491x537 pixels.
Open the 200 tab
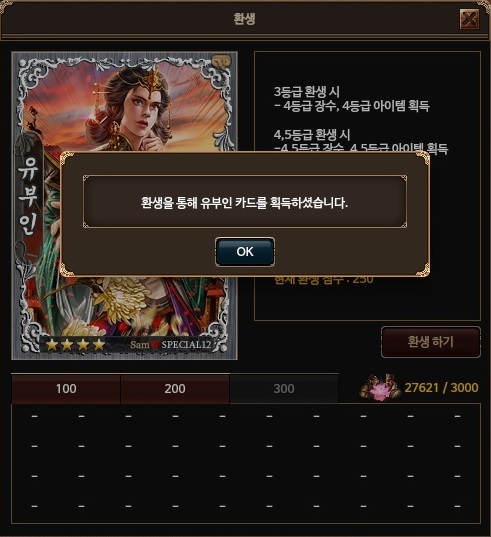click(175, 389)
